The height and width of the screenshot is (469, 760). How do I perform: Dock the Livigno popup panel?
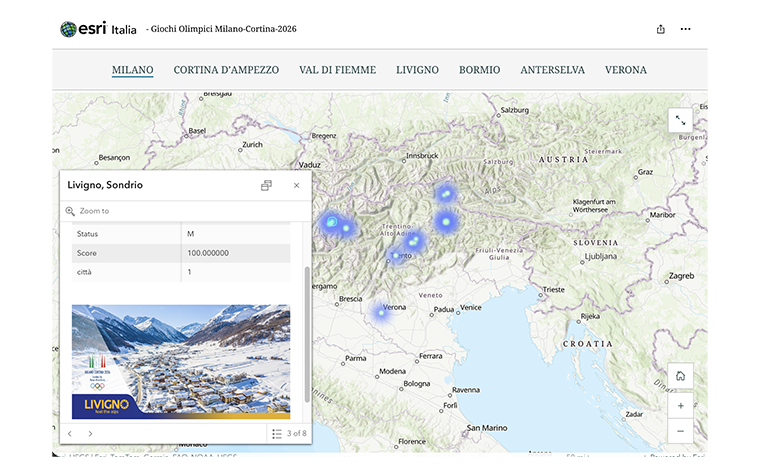[266, 185]
